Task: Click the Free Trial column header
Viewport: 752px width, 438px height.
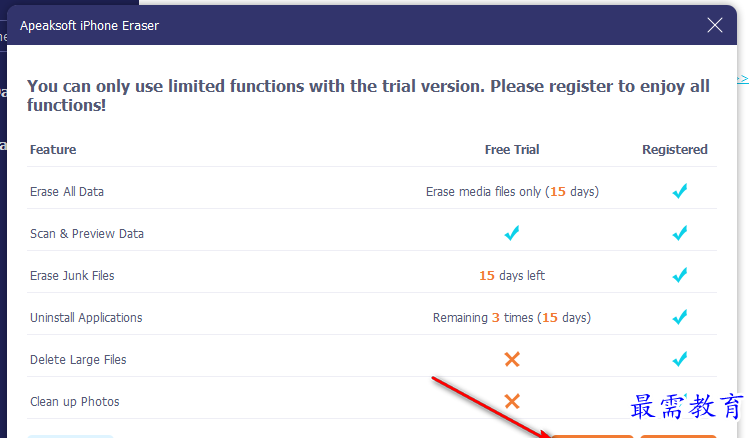Action: click(x=512, y=150)
